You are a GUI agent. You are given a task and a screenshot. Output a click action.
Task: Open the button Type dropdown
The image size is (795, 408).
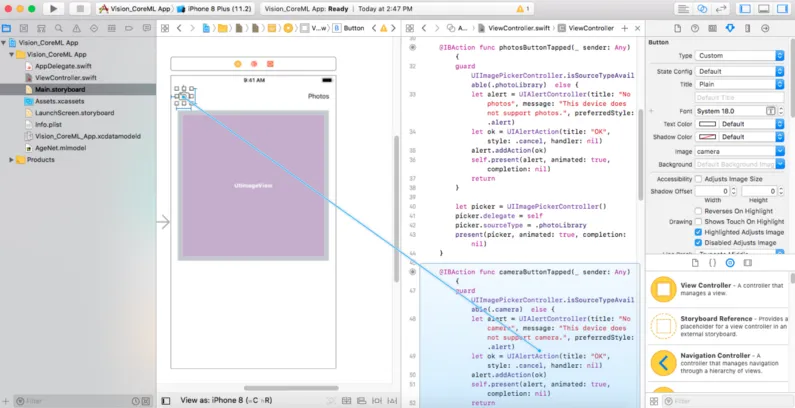tap(739, 56)
